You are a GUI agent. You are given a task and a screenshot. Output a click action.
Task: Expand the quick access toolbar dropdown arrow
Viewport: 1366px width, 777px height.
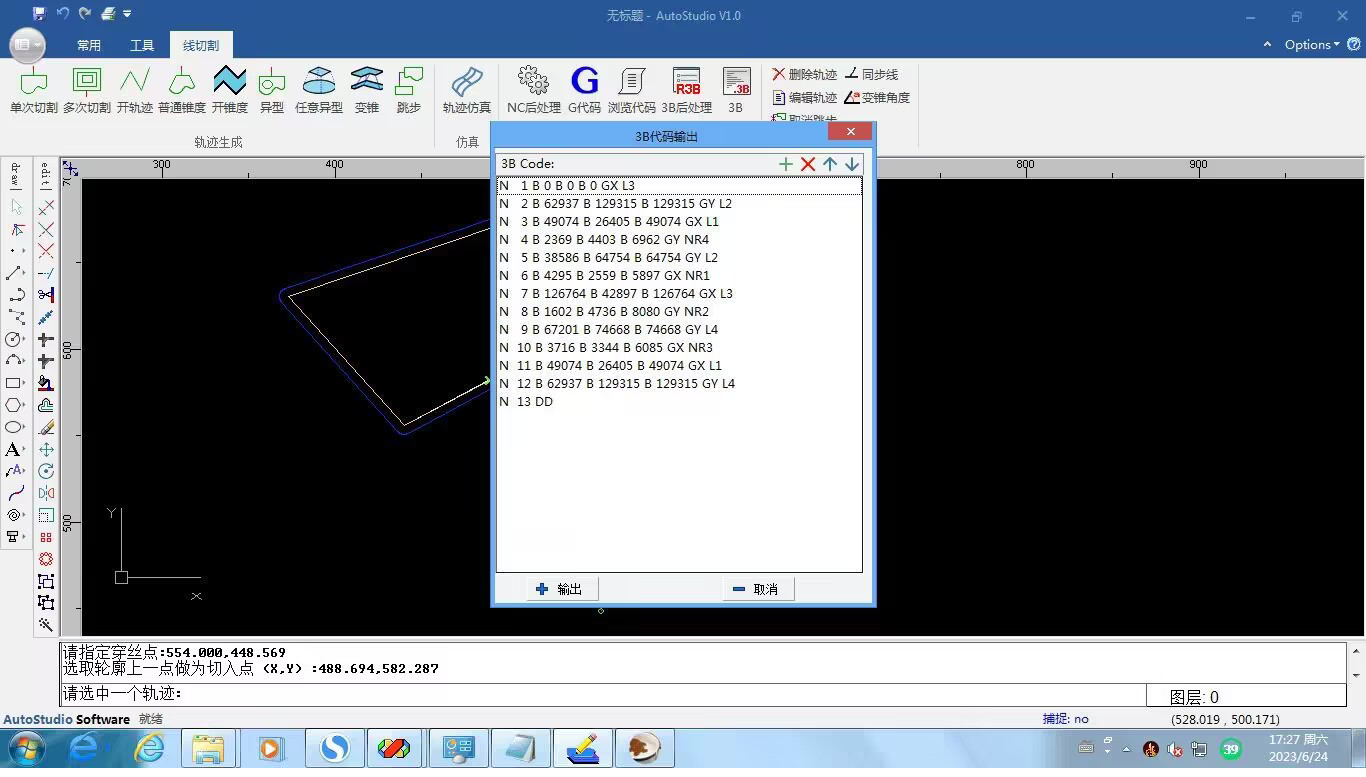tap(127, 14)
